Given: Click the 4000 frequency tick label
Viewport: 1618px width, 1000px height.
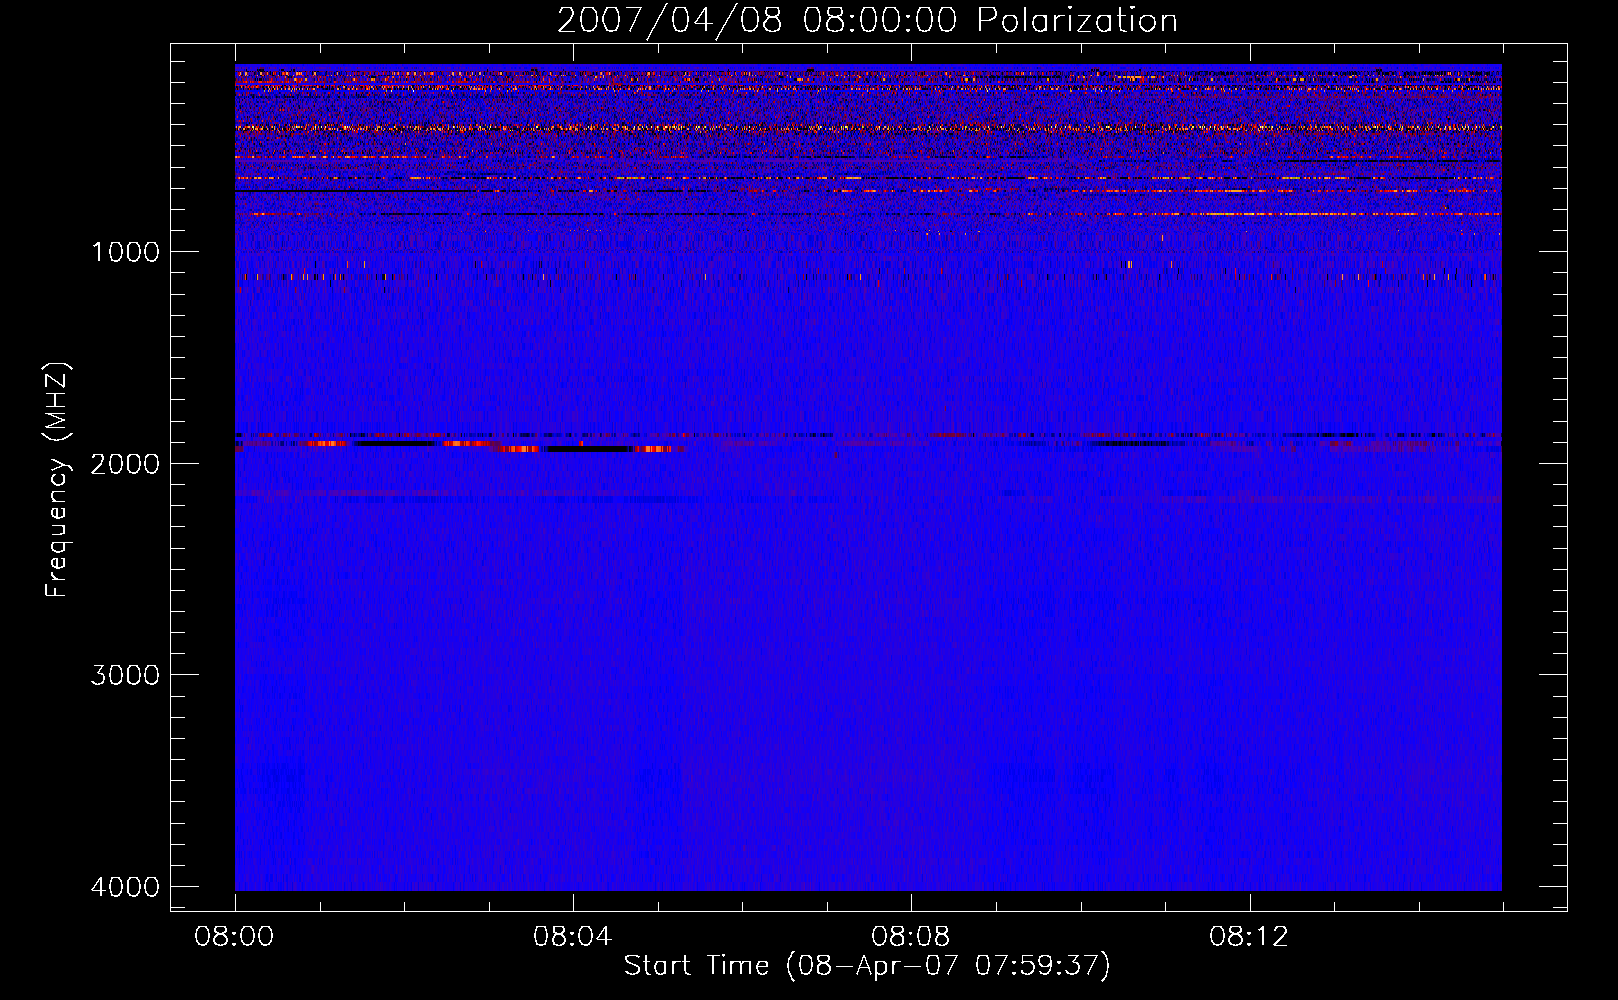Looking at the screenshot, I should 125,887.
